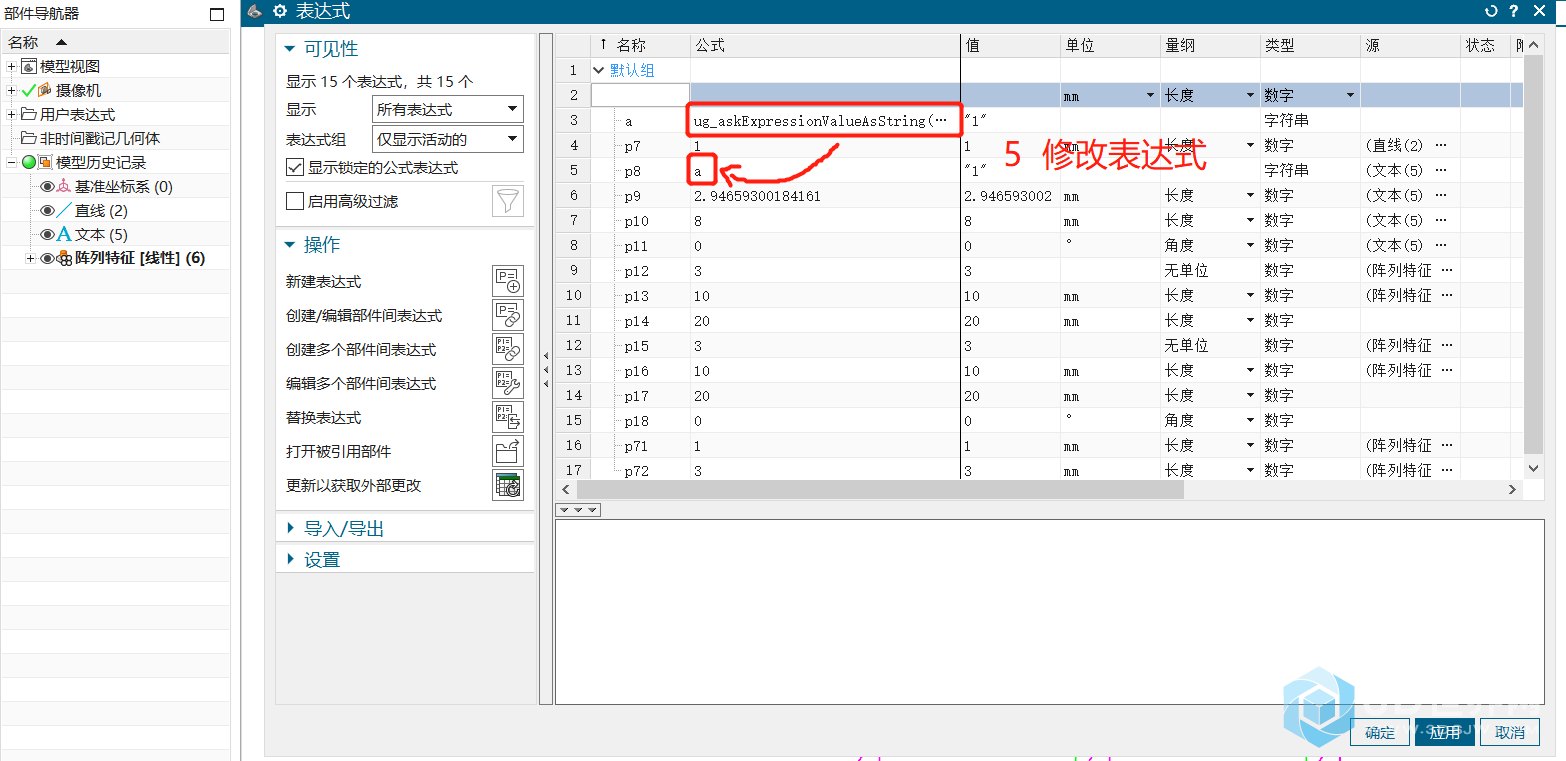Viewport: 1566px width, 761px height.
Task: Click the formula value 2.94659300184161
Action: tap(757, 196)
